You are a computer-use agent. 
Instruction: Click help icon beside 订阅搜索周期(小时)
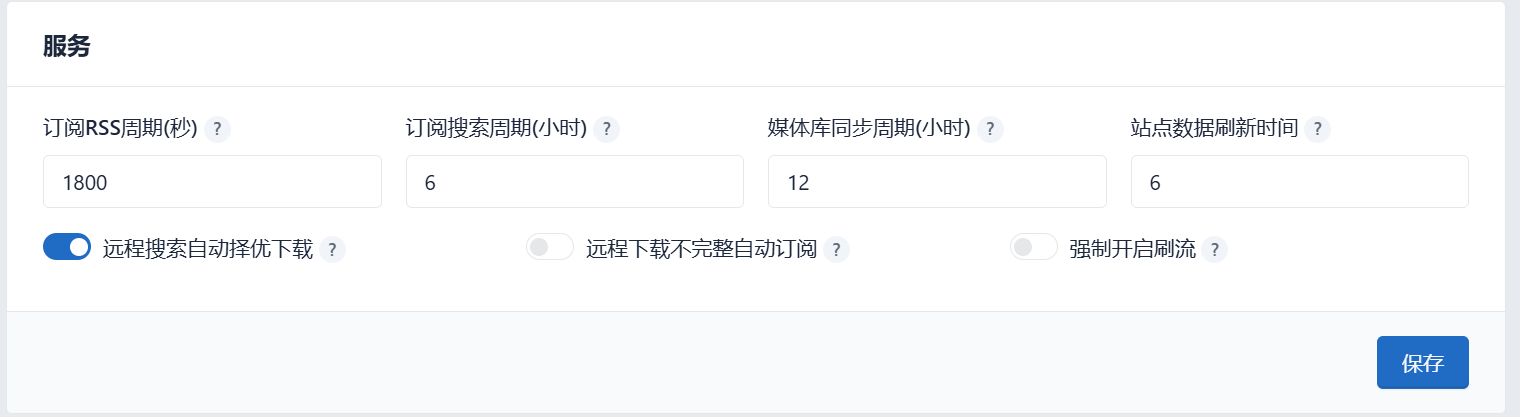(606, 129)
